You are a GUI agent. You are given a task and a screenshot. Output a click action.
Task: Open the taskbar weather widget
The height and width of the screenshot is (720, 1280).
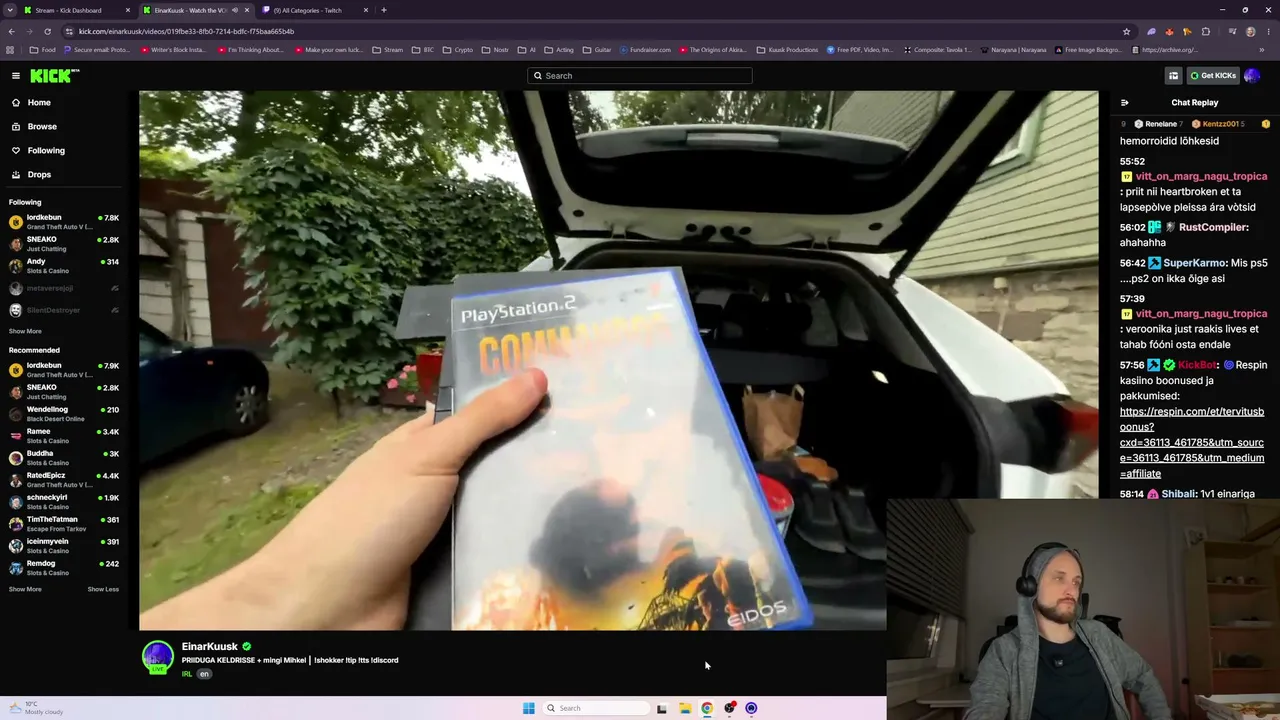(x=36, y=708)
